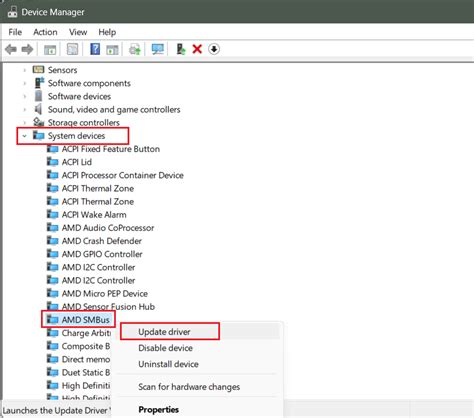The image size is (474, 418).
Task: Expand the Software components category
Action: pyautogui.click(x=24, y=83)
